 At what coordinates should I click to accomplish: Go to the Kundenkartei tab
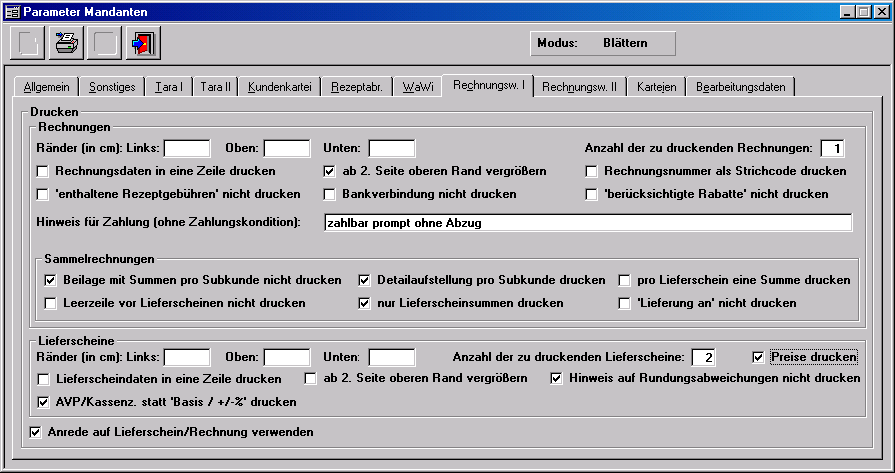pos(280,87)
